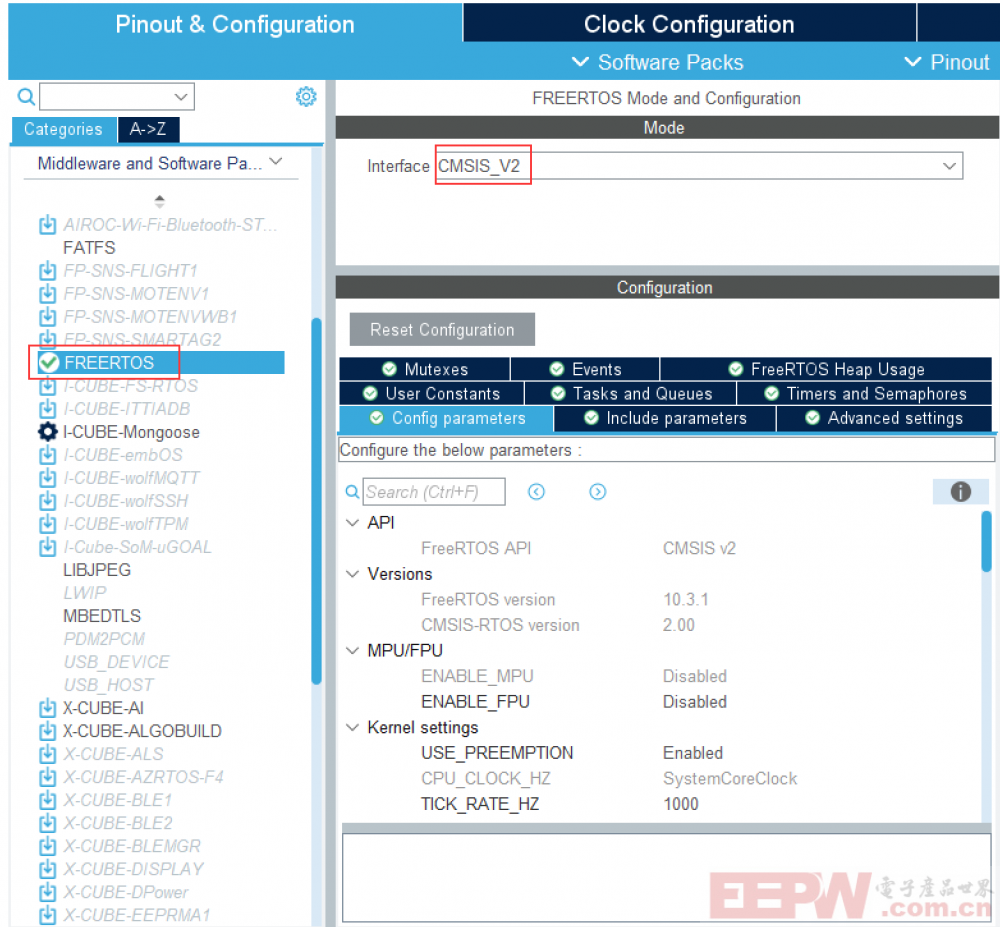Open the Events tab
The image size is (1000, 927).
coord(585,369)
